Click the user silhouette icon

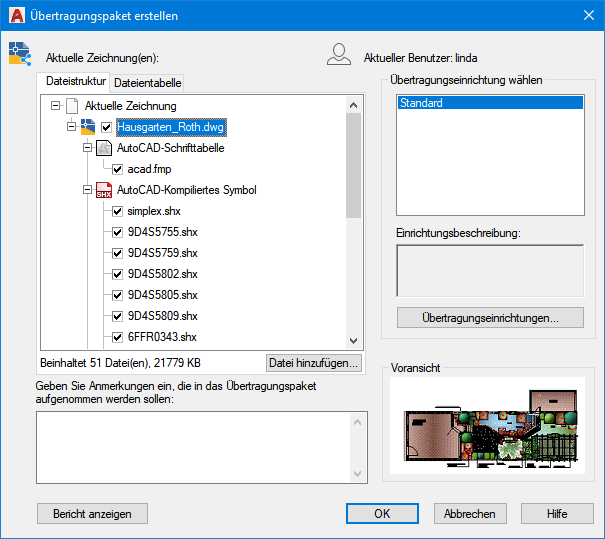click(339, 55)
